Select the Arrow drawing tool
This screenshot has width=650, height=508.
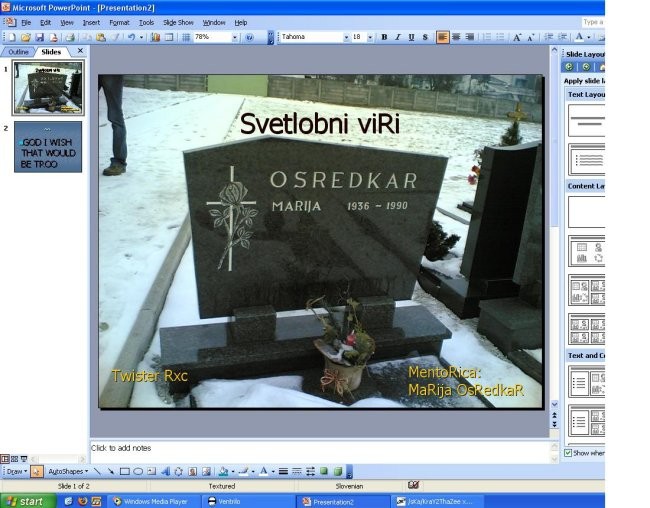click(x=111, y=472)
